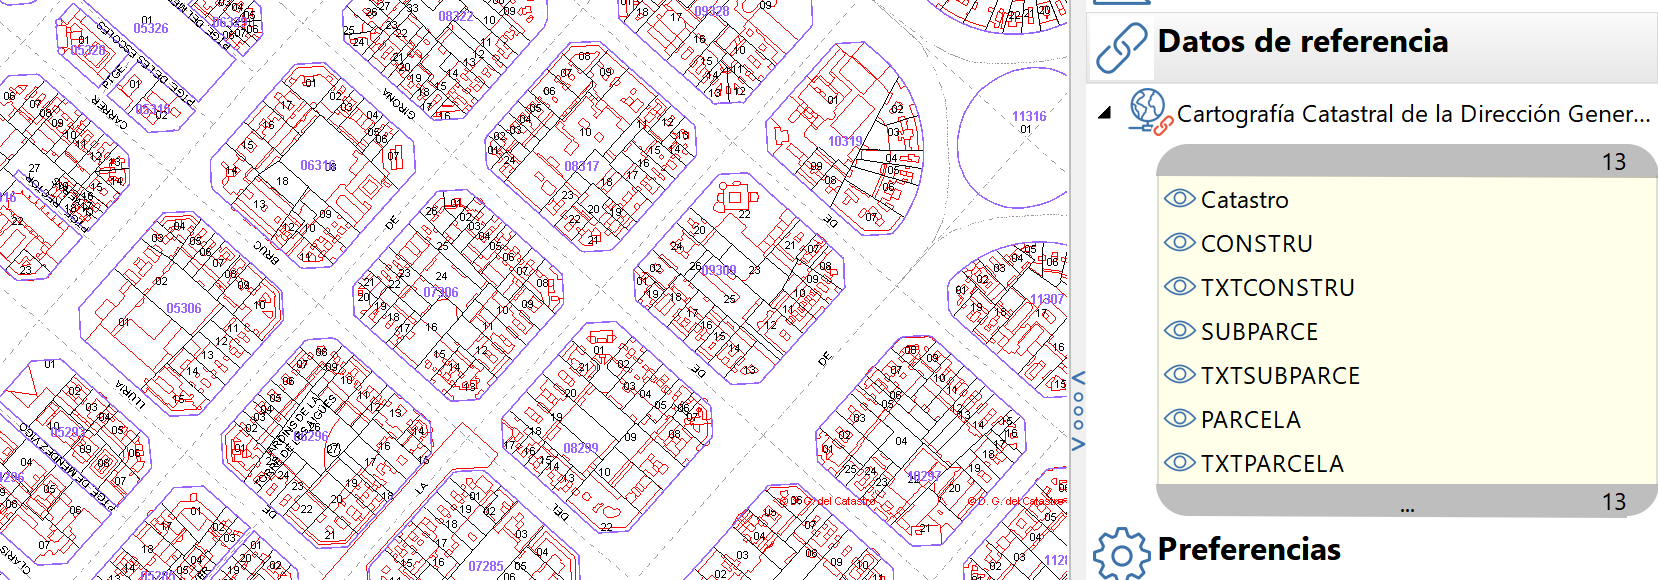Collapse the Cartografía Catastral tree node
This screenshot has width=1658, height=580.
pos(1105,113)
